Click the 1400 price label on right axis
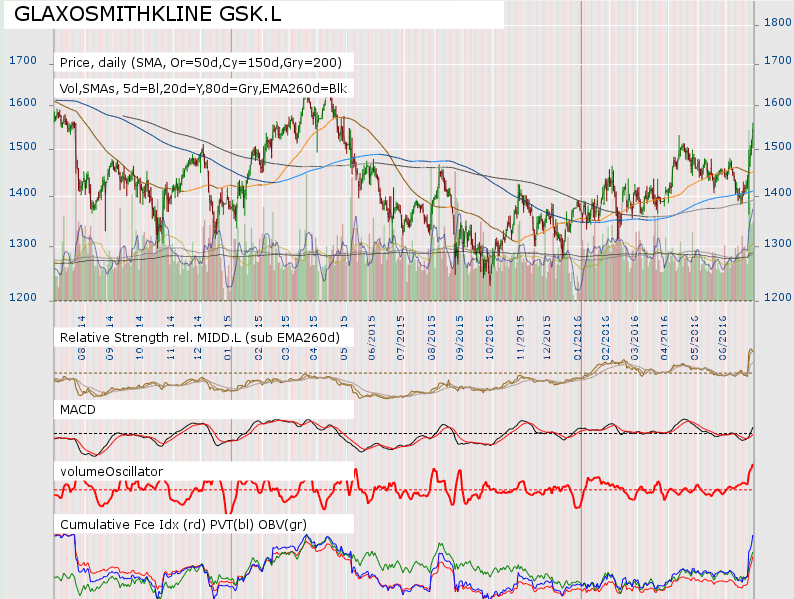The width and height of the screenshot is (794, 599). 777,193
